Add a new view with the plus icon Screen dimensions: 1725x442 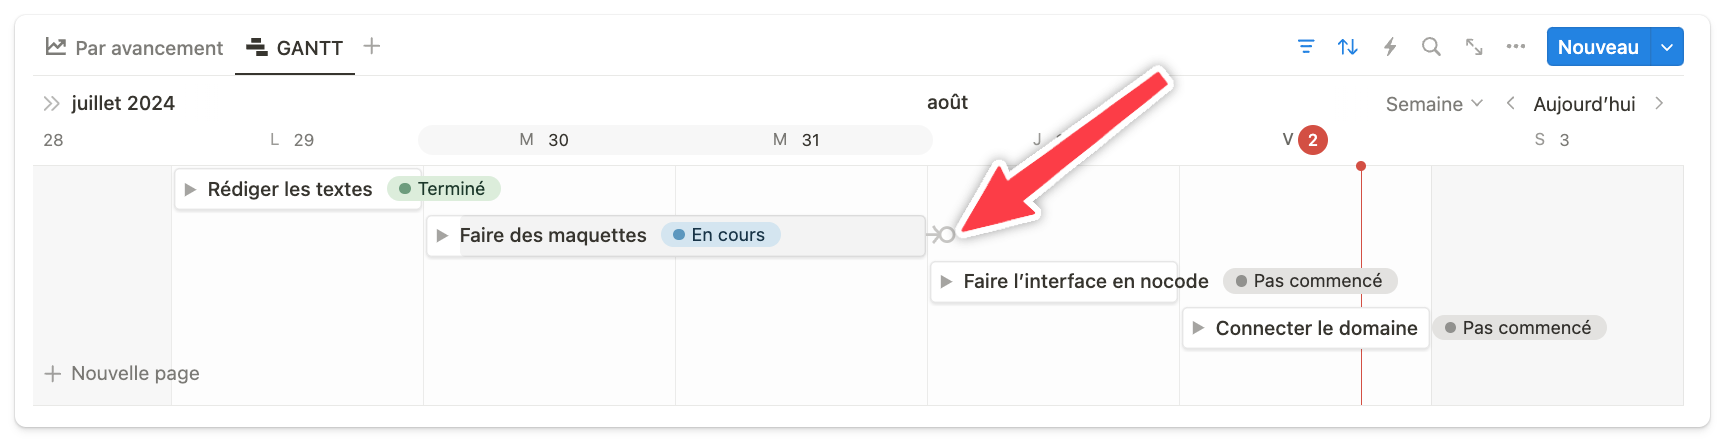[x=372, y=46]
